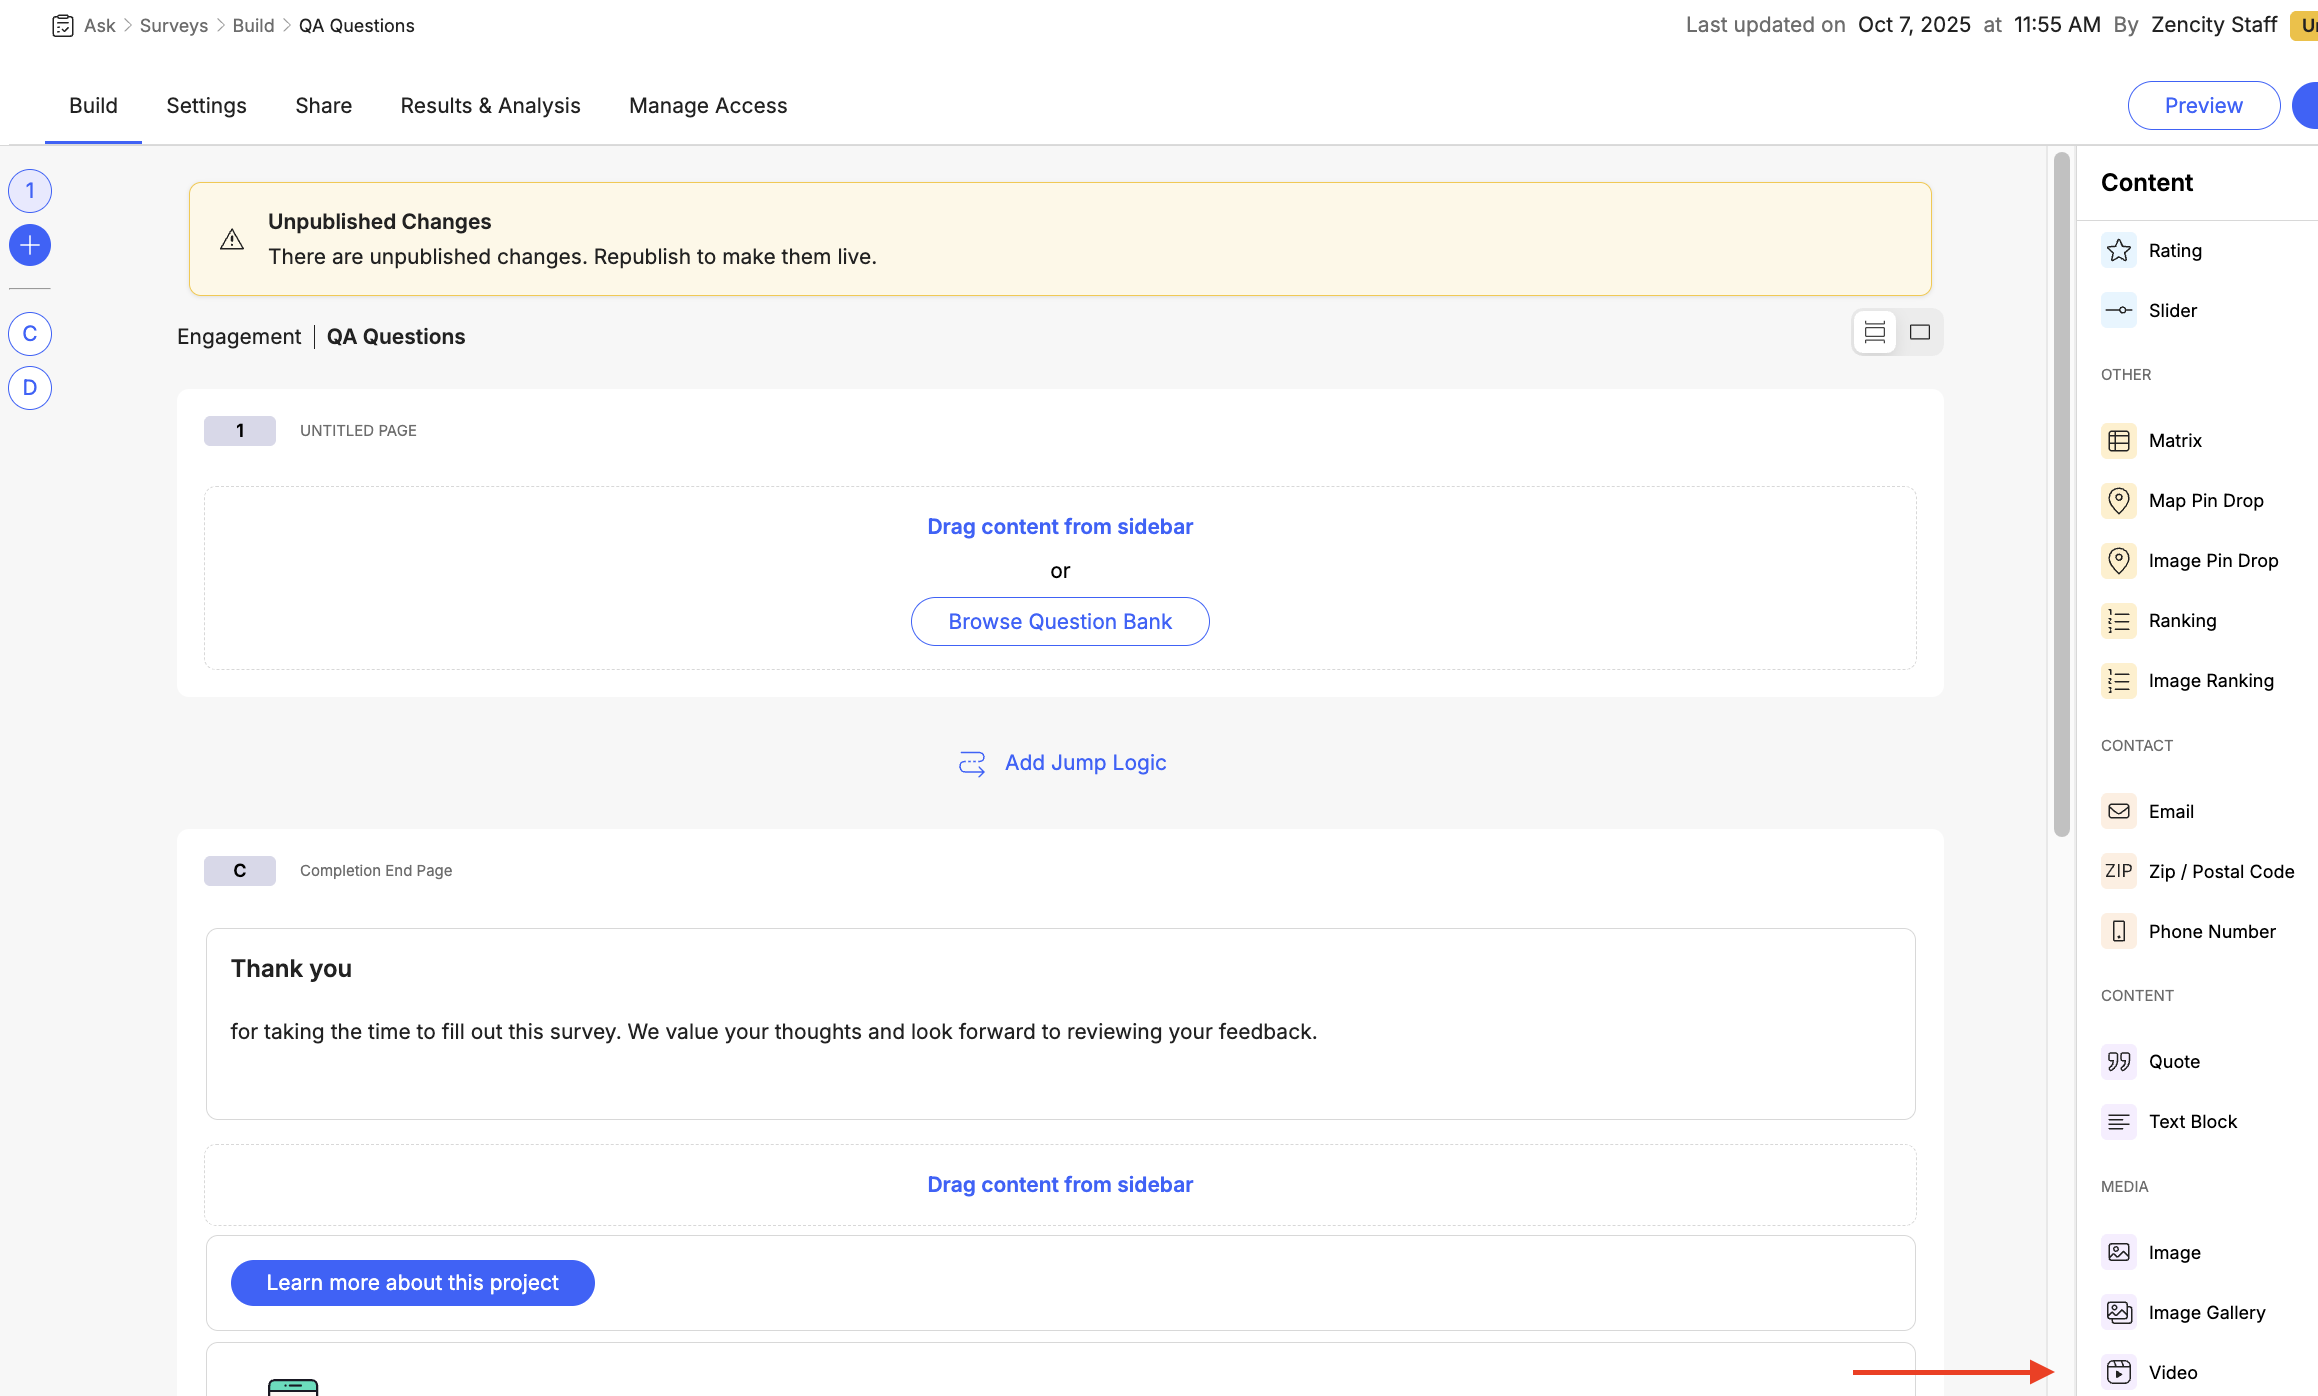2318x1396 pixels.
Task: Open Surveys in the breadcrumb
Action: (x=174, y=26)
